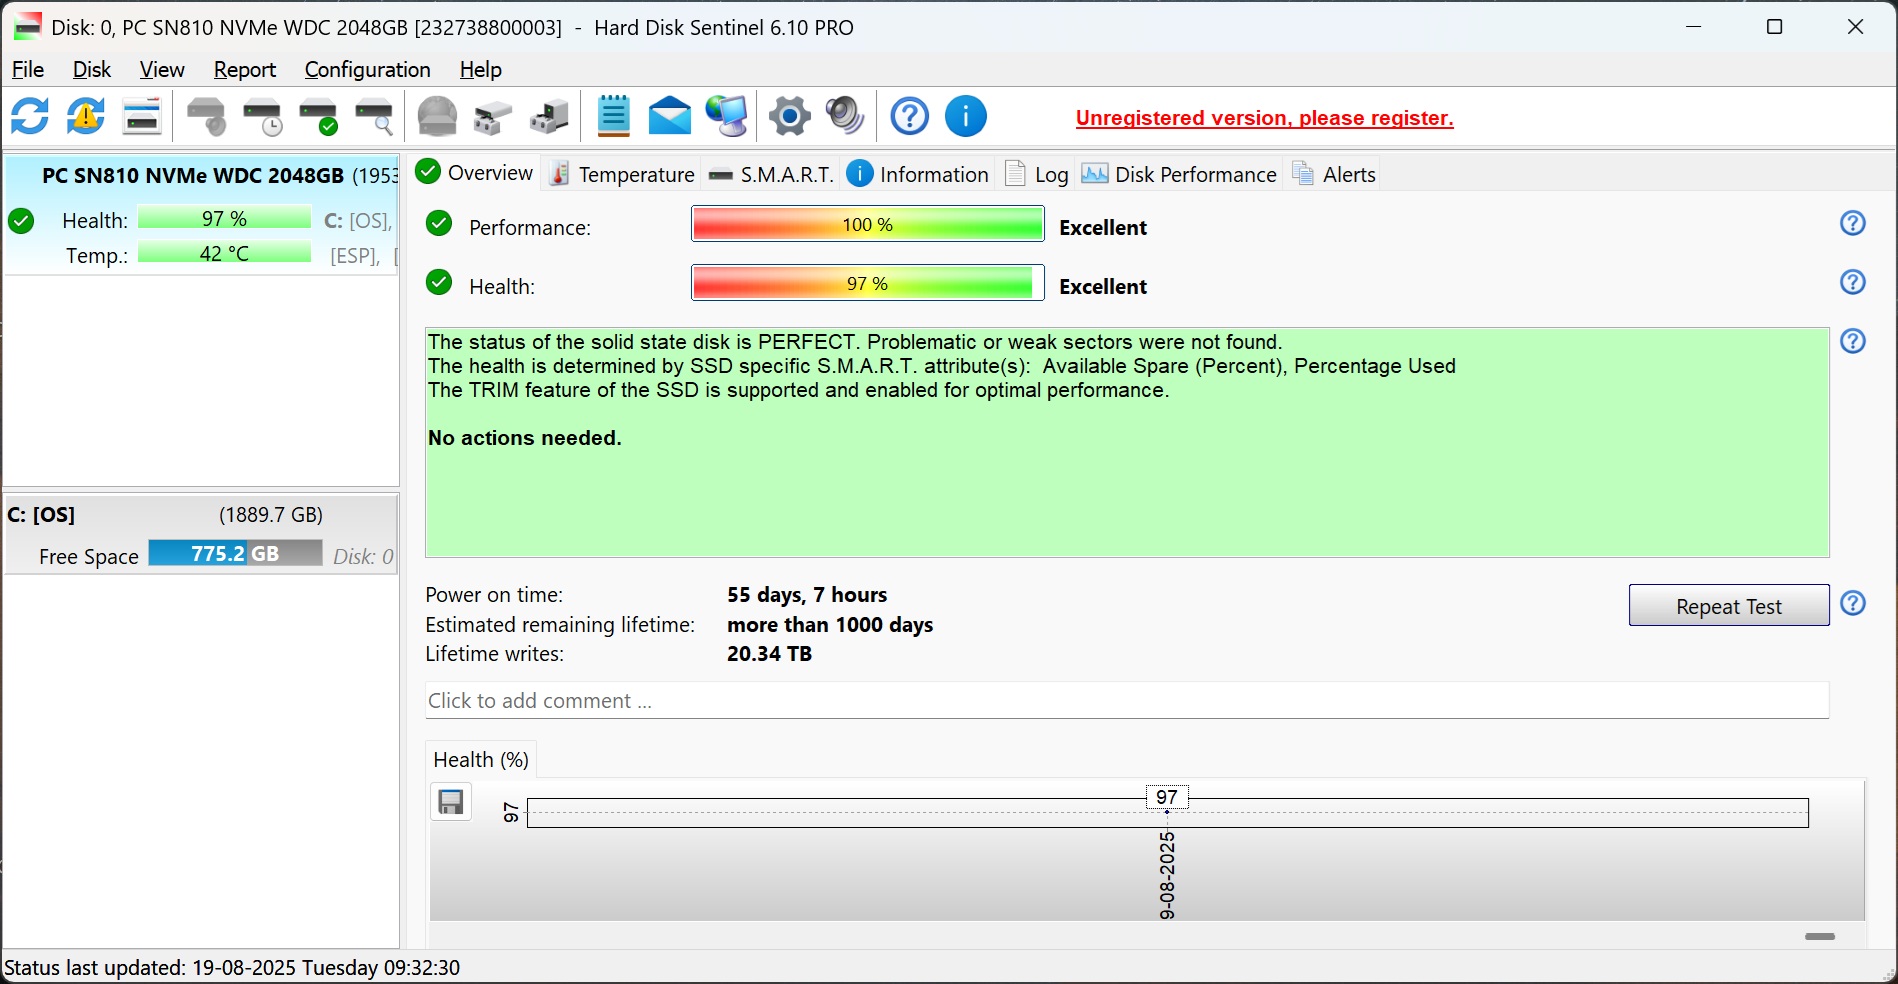The height and width of the screenshot is (984, 1898).
Task: Click the help icon beside status text box
Action: 1853,341
